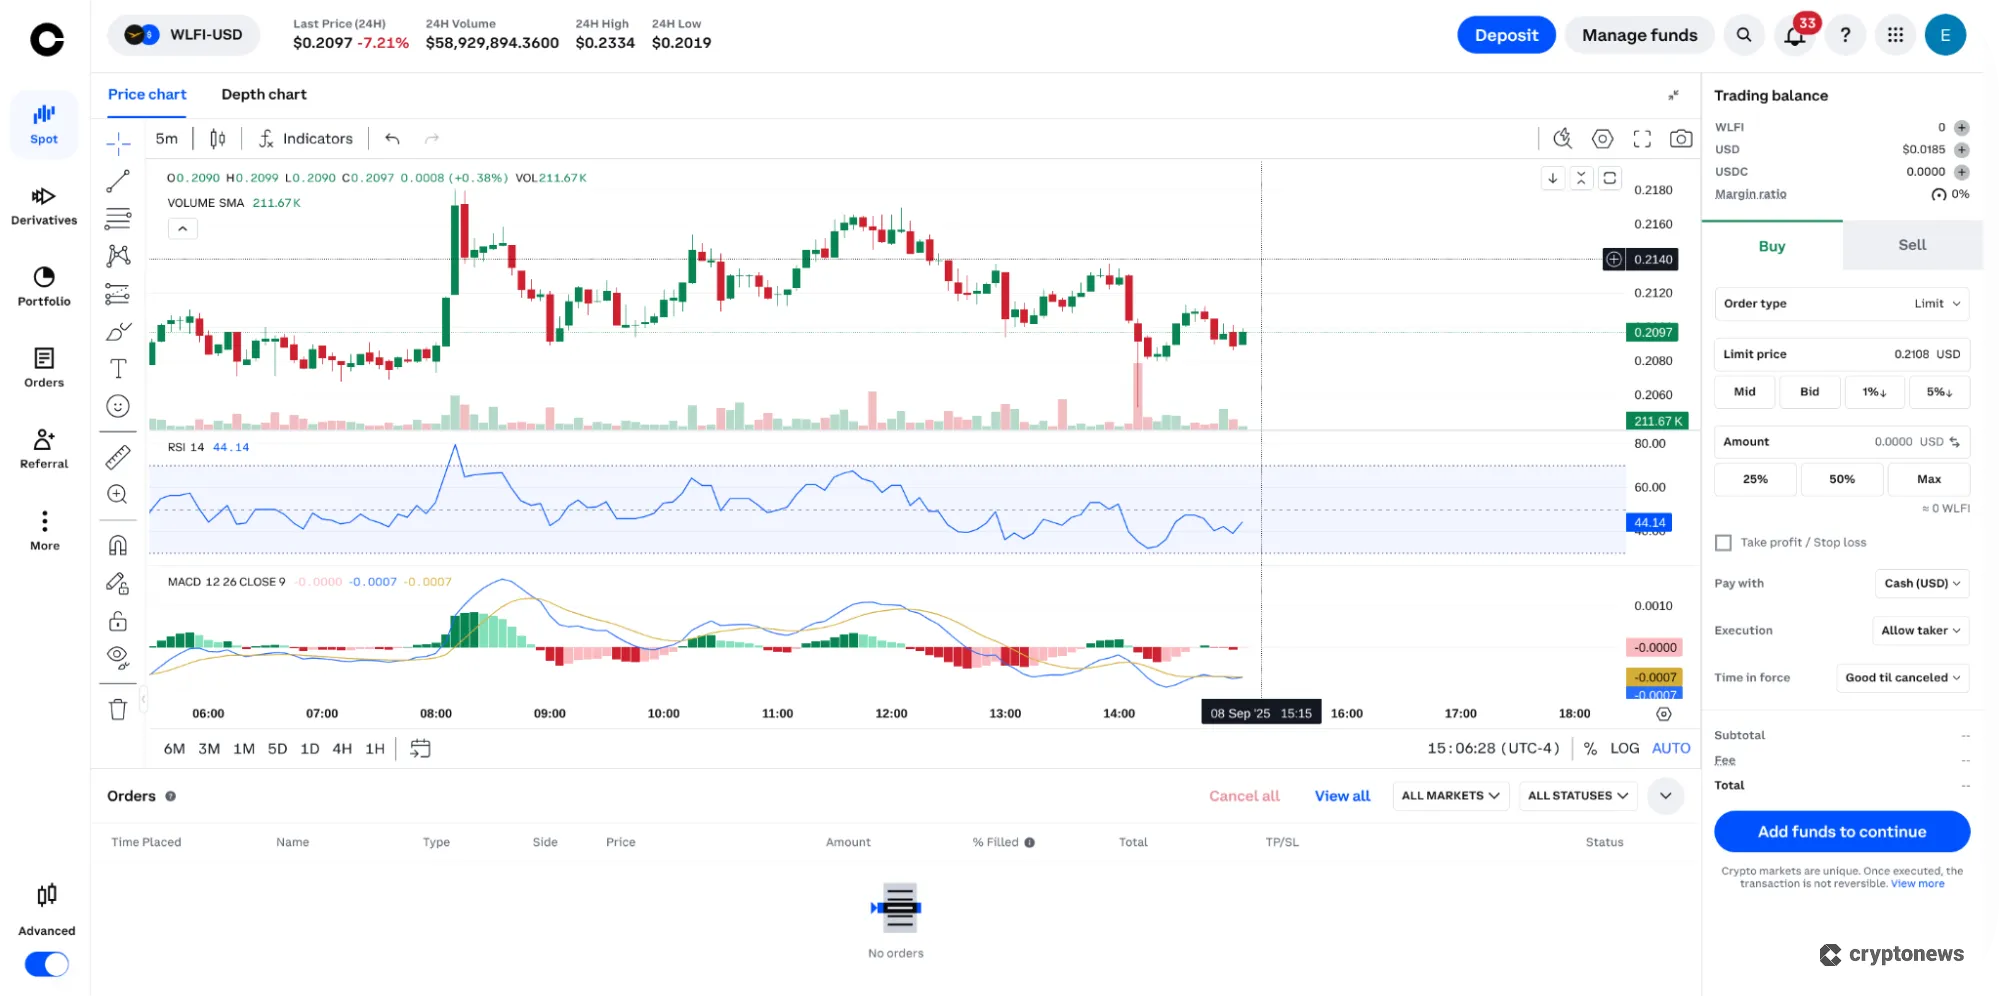Click the View all orders link
This screenshot has width=1999, height=996.
tap(1342, 795)
